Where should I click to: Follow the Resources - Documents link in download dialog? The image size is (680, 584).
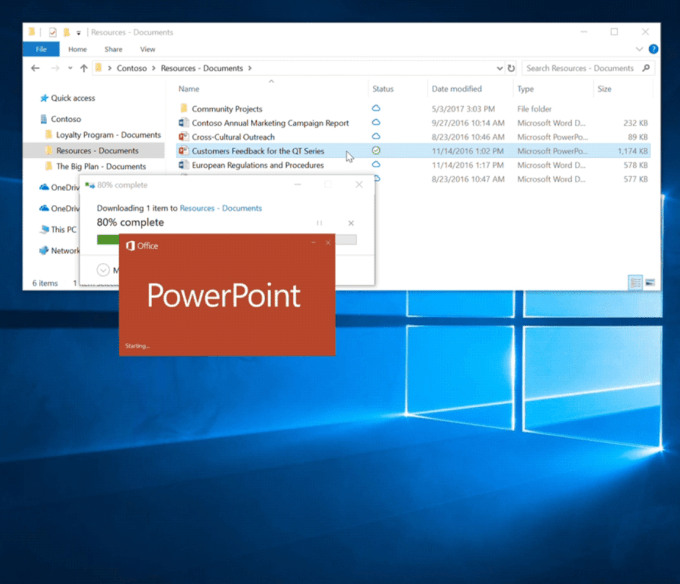tap(221, 208)
